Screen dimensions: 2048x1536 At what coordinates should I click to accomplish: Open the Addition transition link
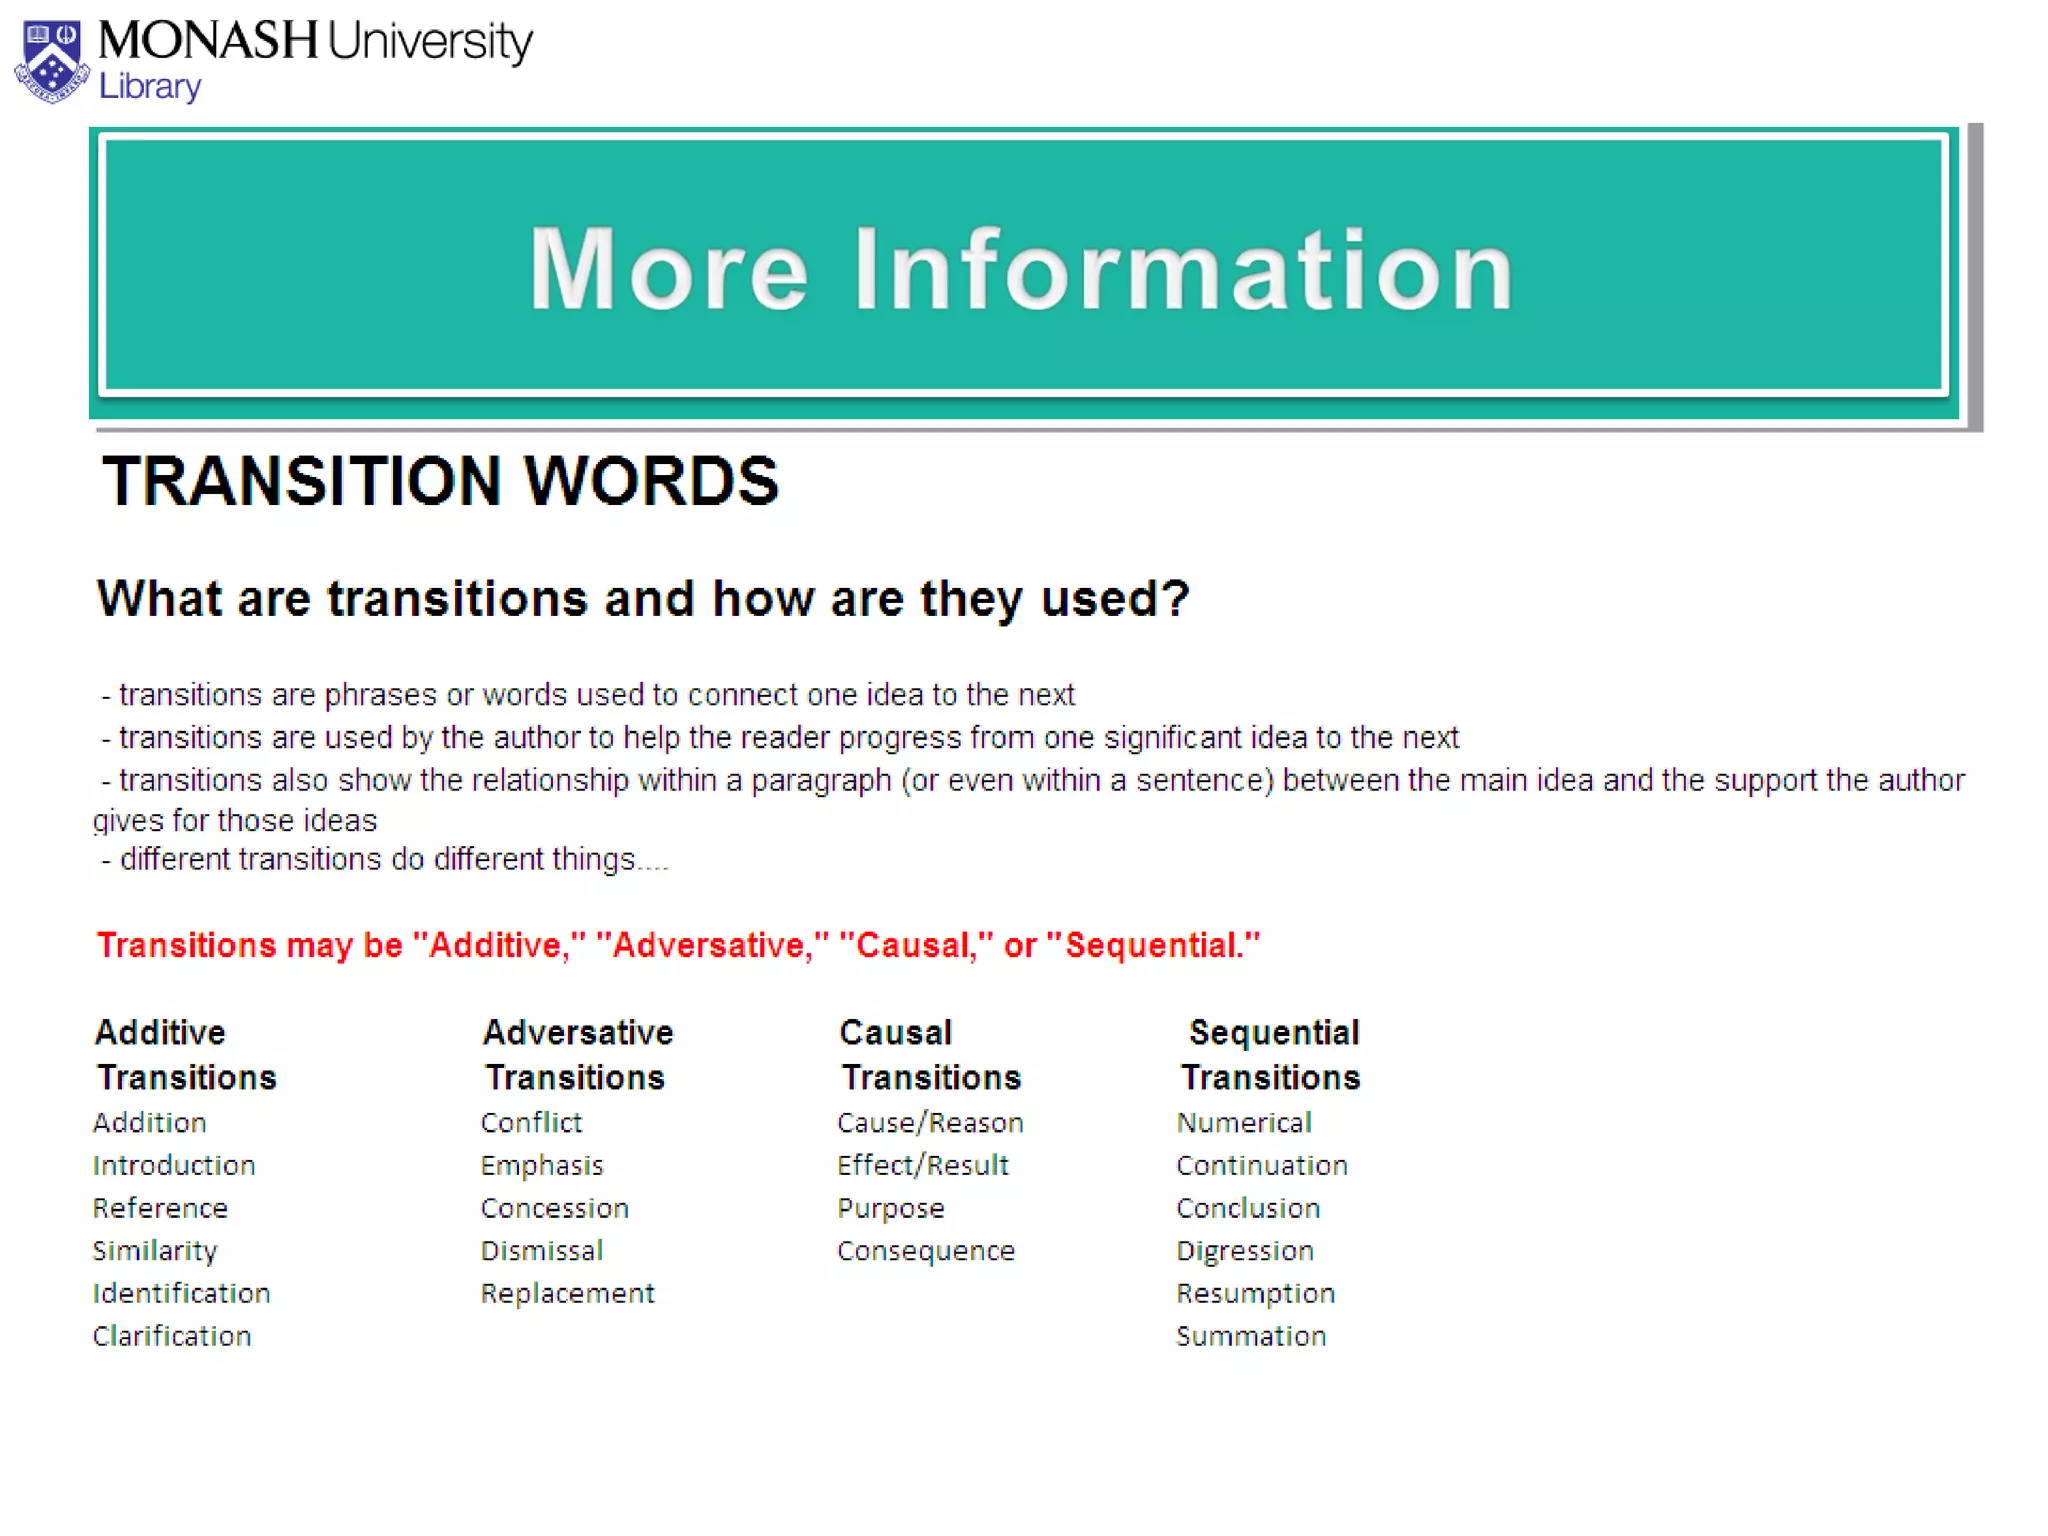150,1123
